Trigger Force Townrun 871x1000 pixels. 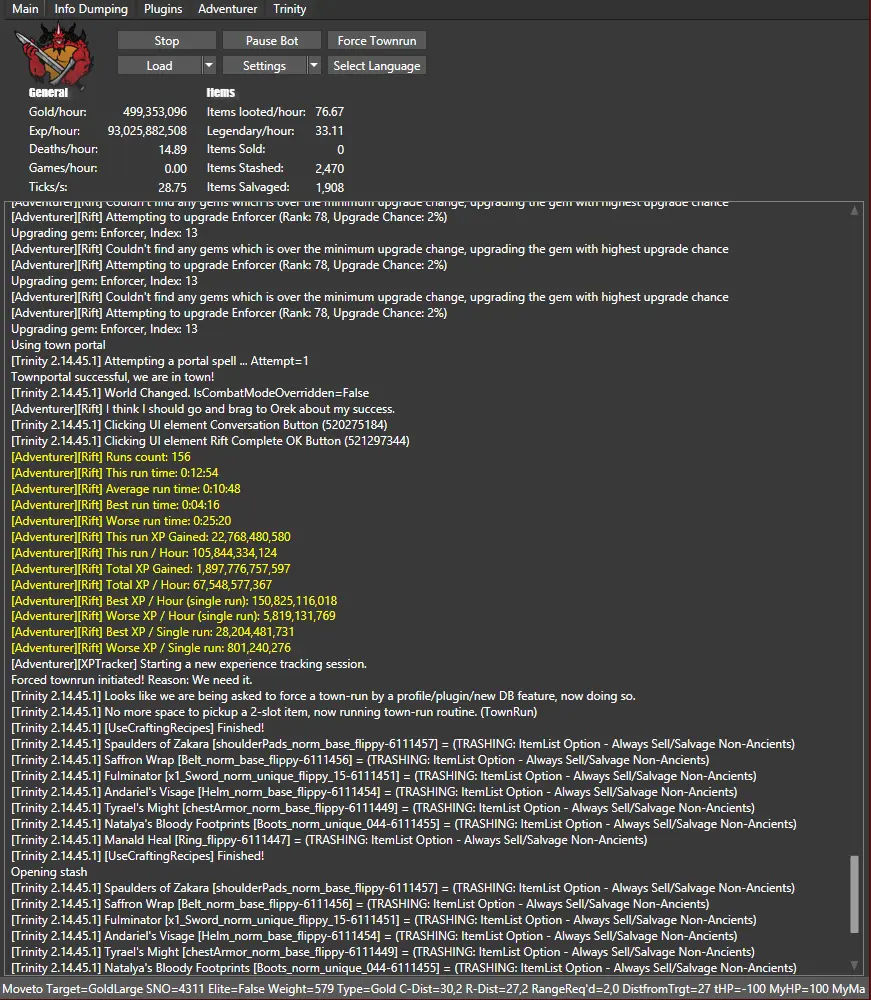click(x=377, y=41)
